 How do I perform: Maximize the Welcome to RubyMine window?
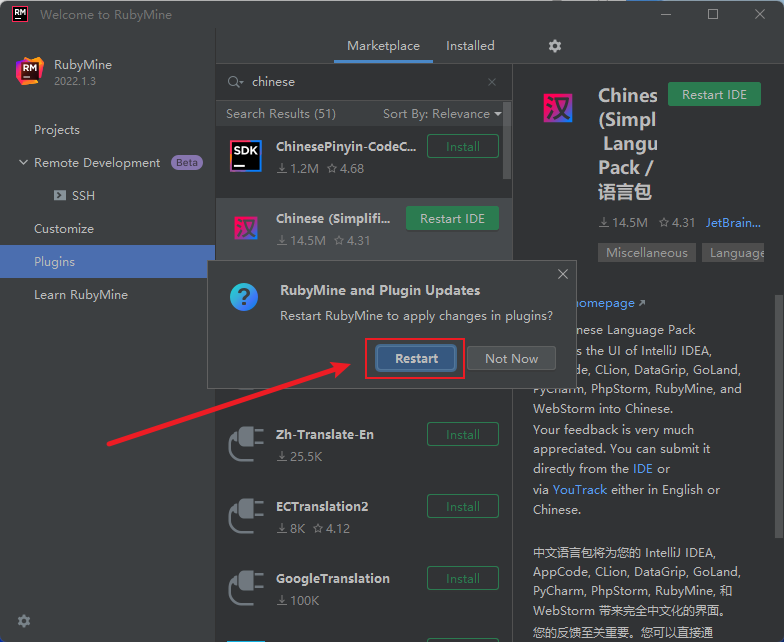(x=713, y=14)
